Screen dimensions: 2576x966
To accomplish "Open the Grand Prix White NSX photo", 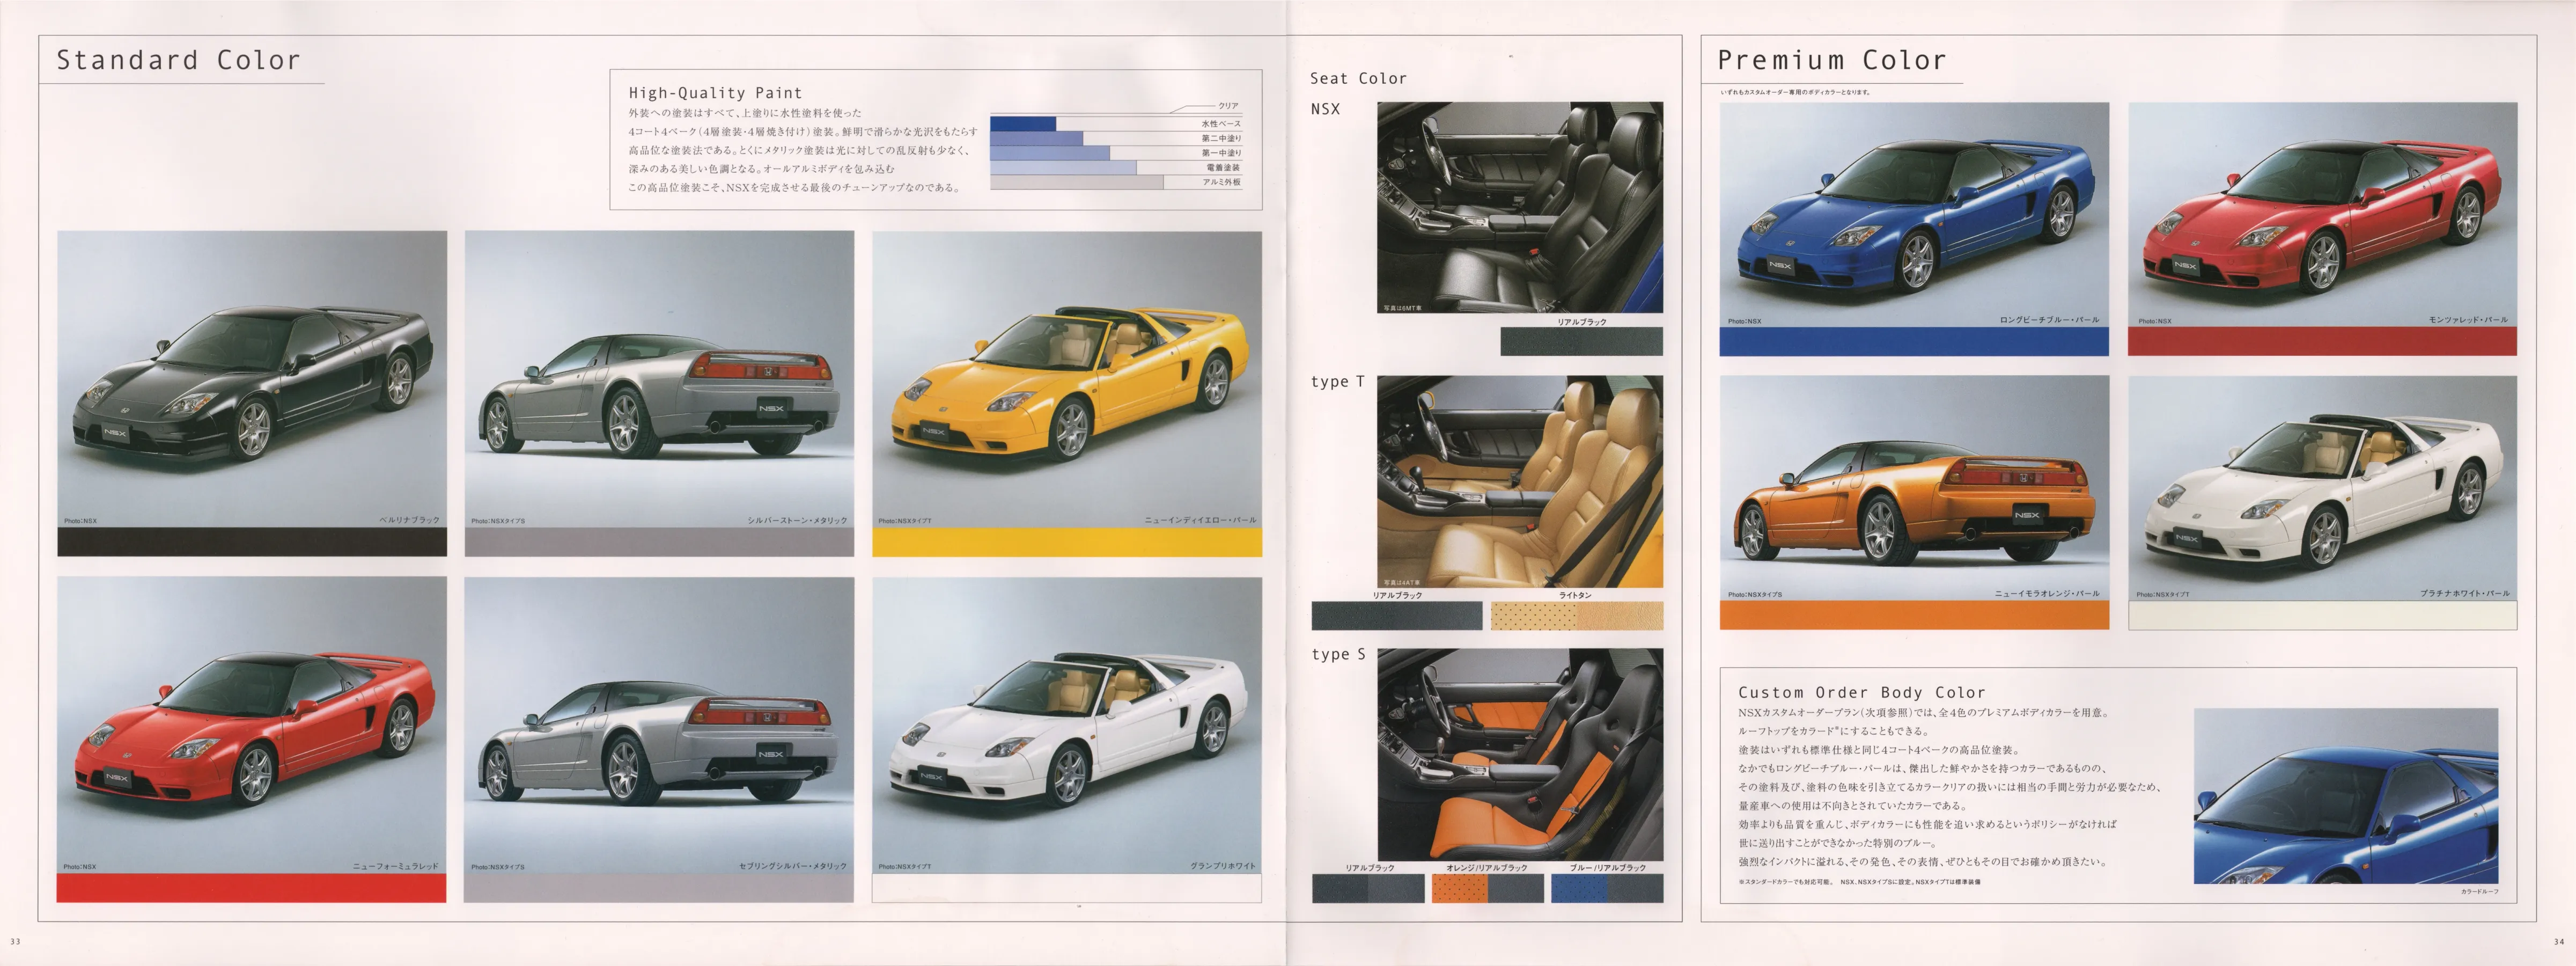I will point(1067,725).
